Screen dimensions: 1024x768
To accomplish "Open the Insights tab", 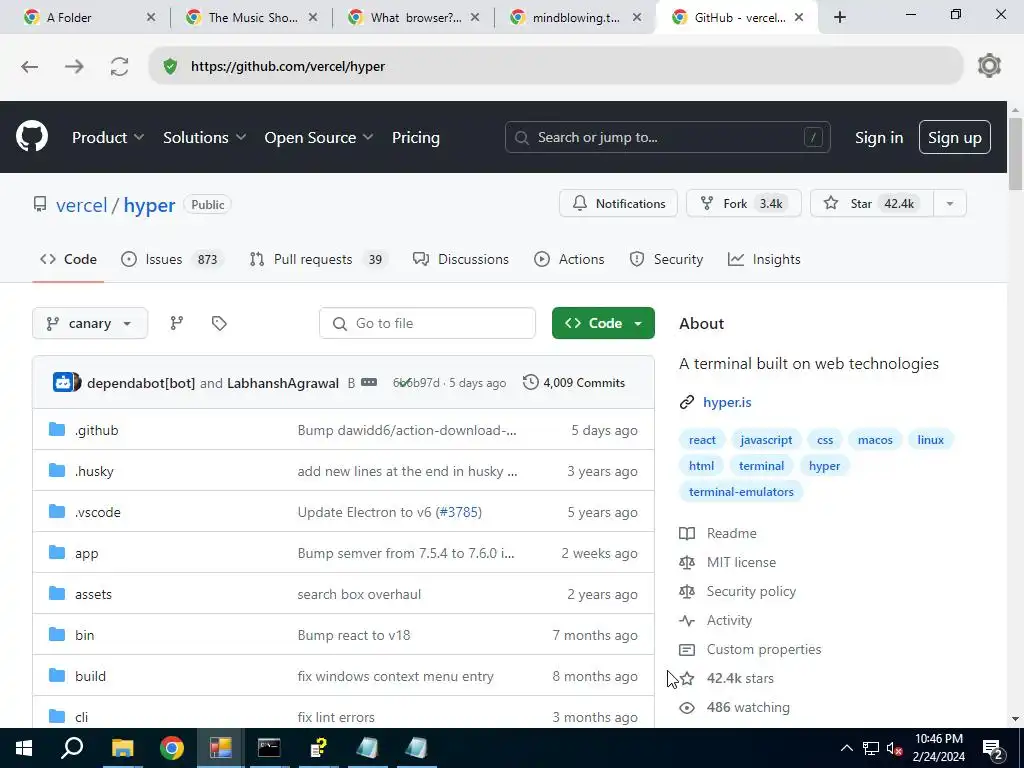I will click(x=764, y=259).
